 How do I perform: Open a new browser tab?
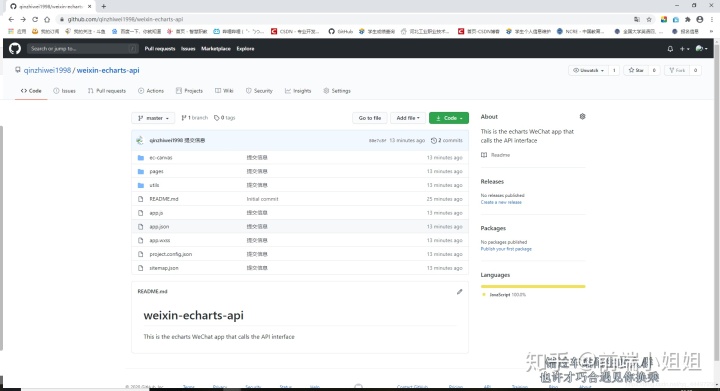(x=104, y=6)
